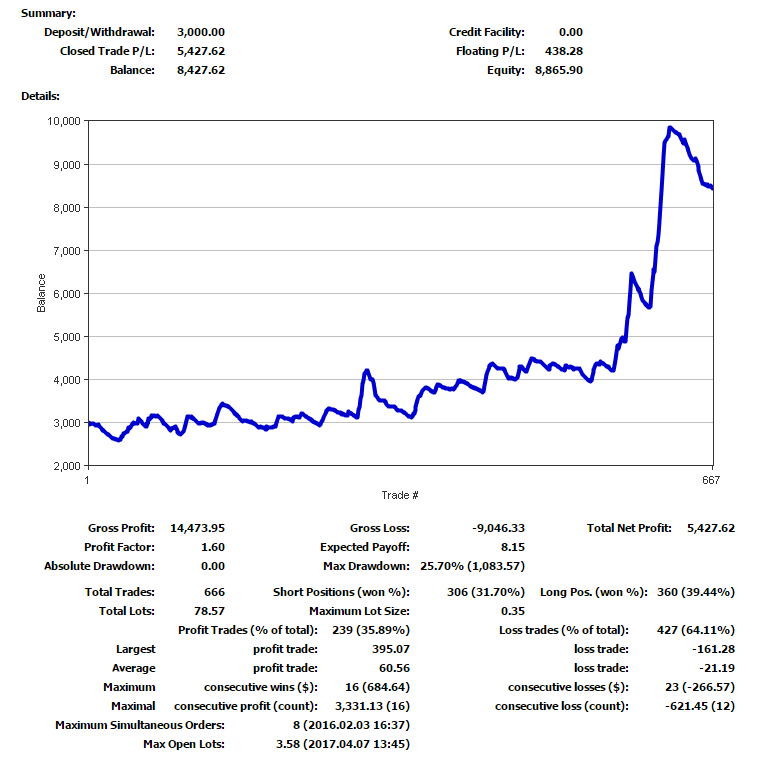Click the Floating P/L value 438.28
Viewport: 759px width, 777px height.
pyautogui.click(x=564, y=51)
